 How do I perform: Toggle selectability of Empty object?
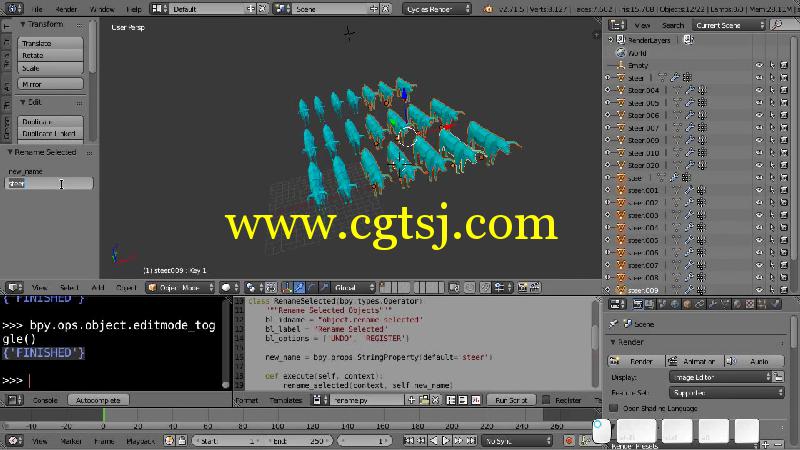click(772, 65)
